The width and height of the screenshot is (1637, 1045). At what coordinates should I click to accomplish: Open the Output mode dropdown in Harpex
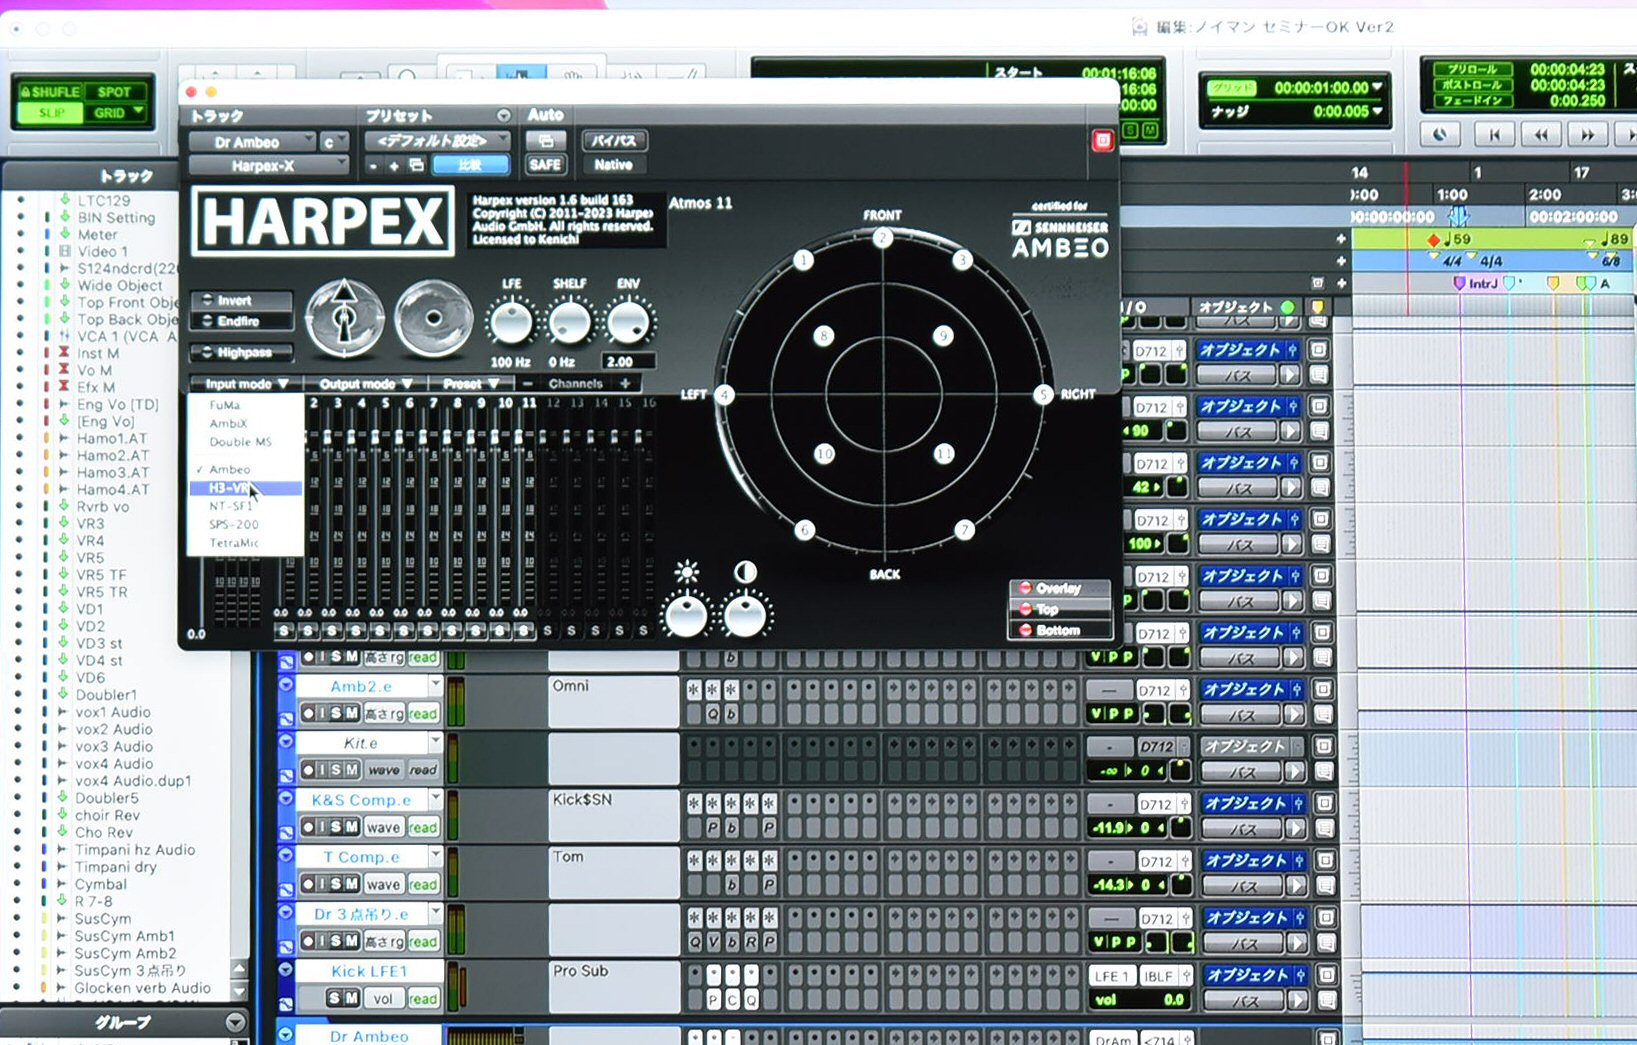click(365, 384)
